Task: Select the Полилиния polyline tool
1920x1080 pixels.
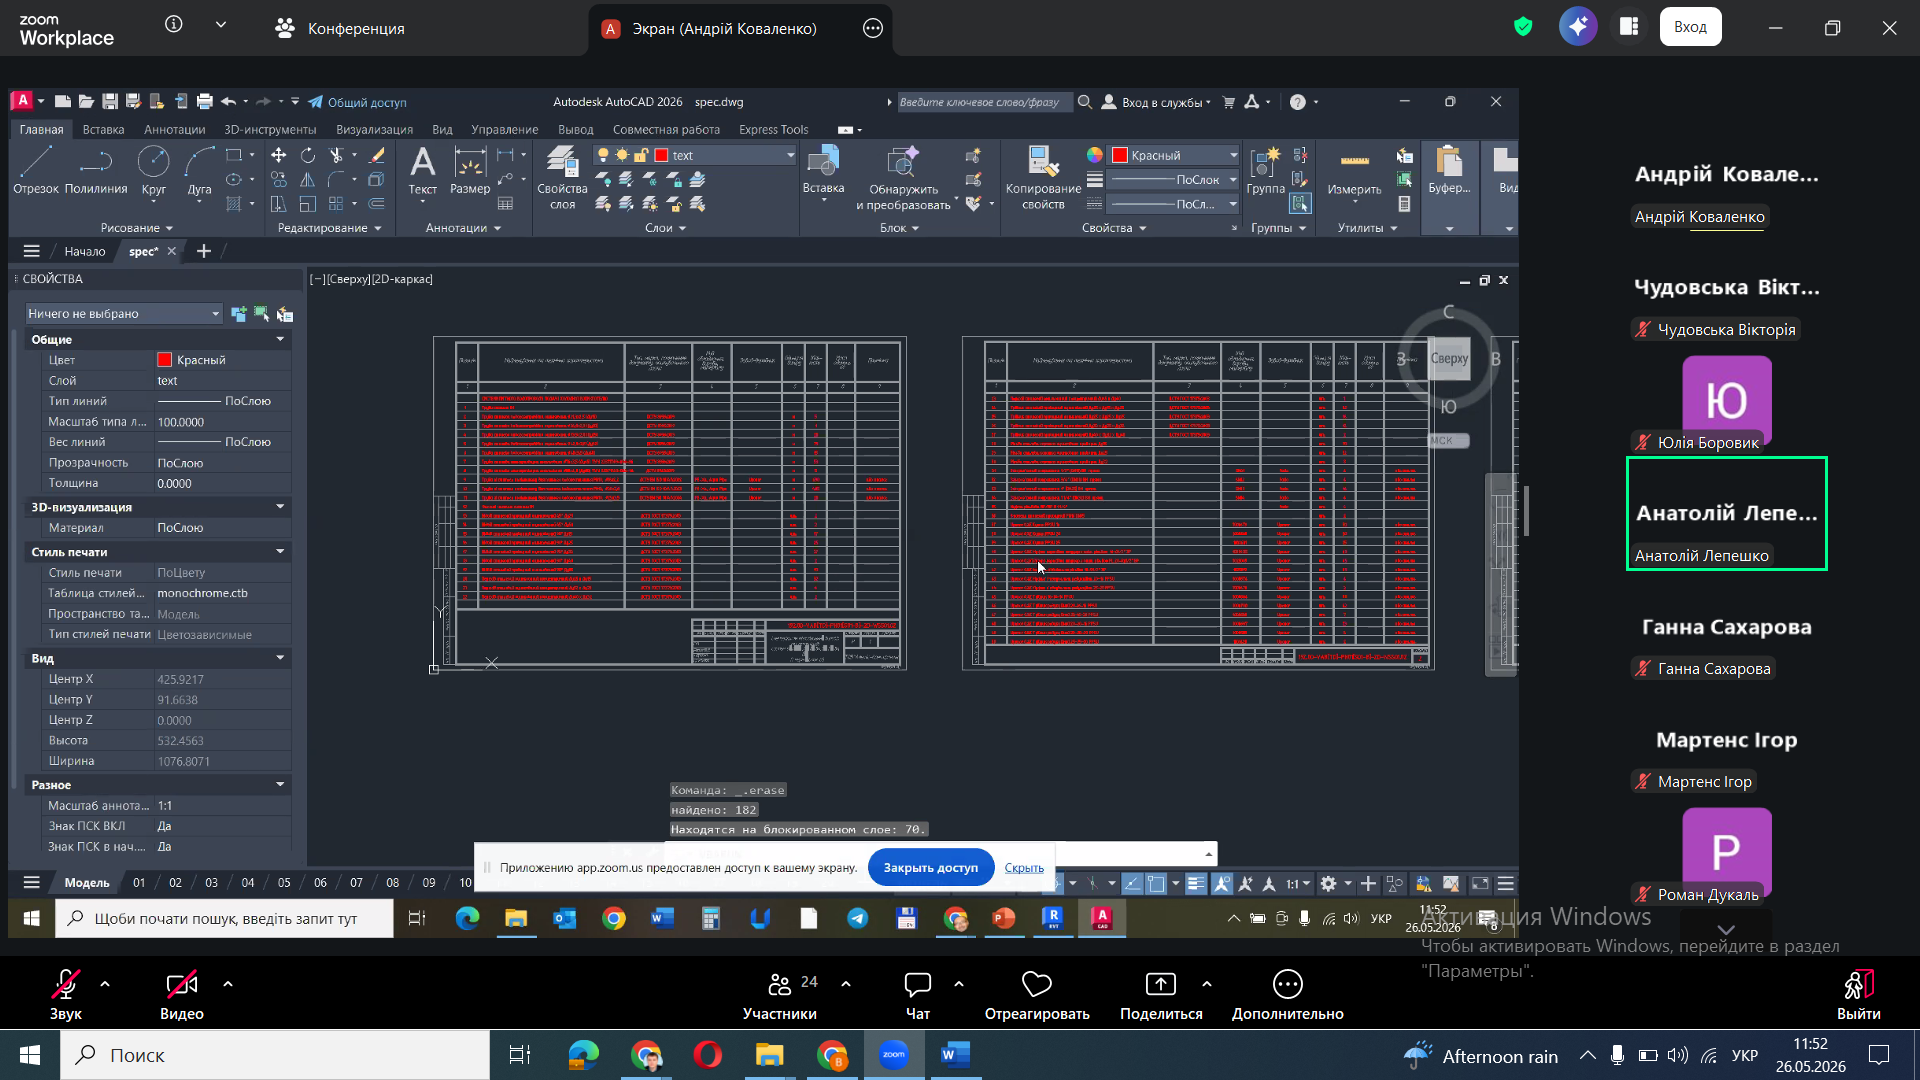Action: tap(96, 170)
